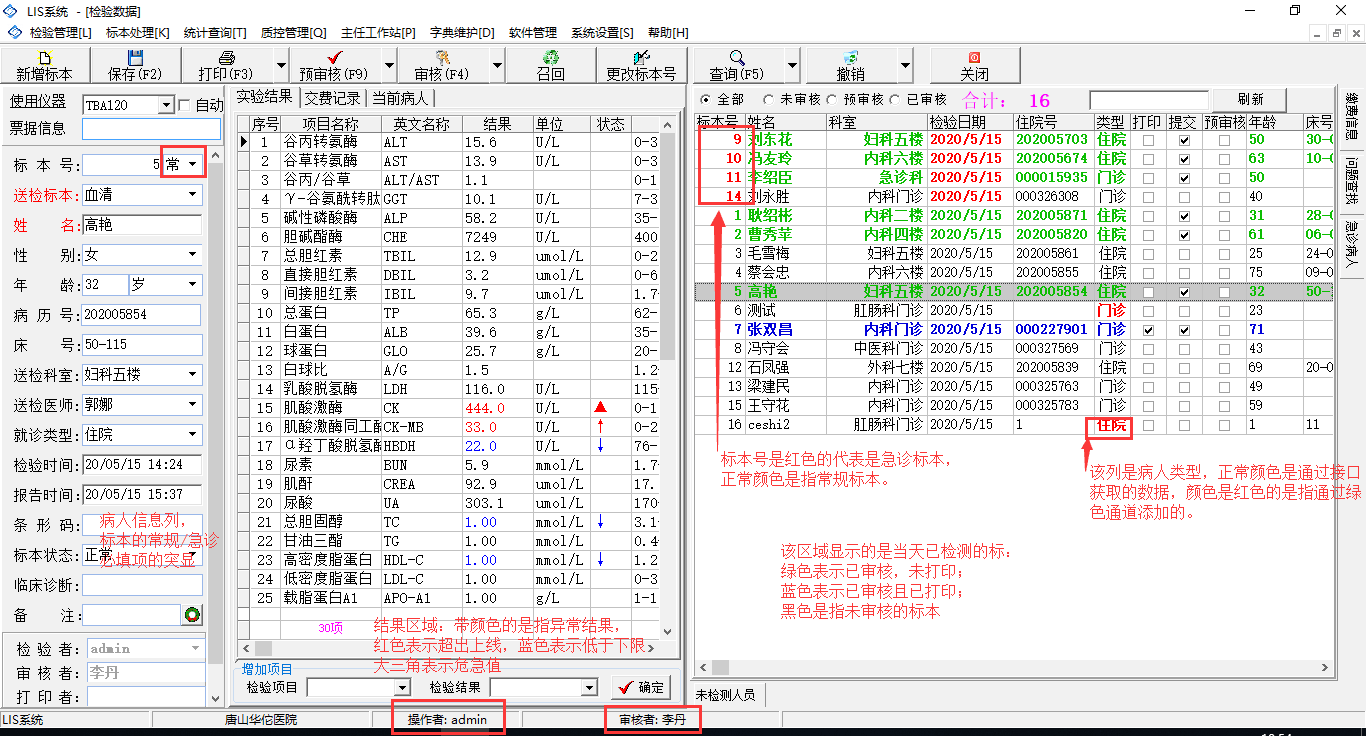The height and width of the screenshot is (736, 1366).
Task: Select patient row 石凤强
Action: coord(1014,368)
